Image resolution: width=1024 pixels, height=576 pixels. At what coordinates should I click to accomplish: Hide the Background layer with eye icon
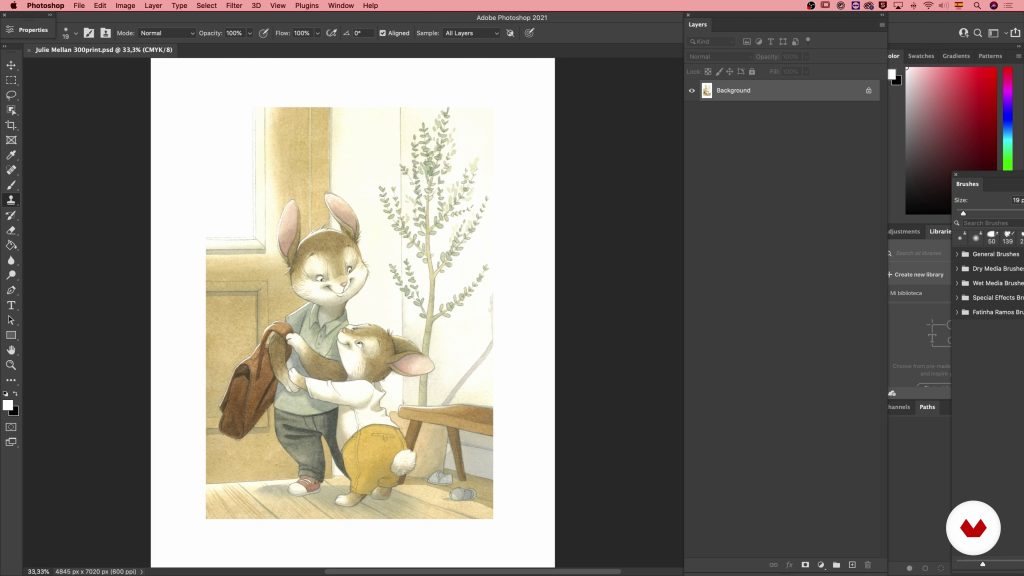[x=691, y=91]
